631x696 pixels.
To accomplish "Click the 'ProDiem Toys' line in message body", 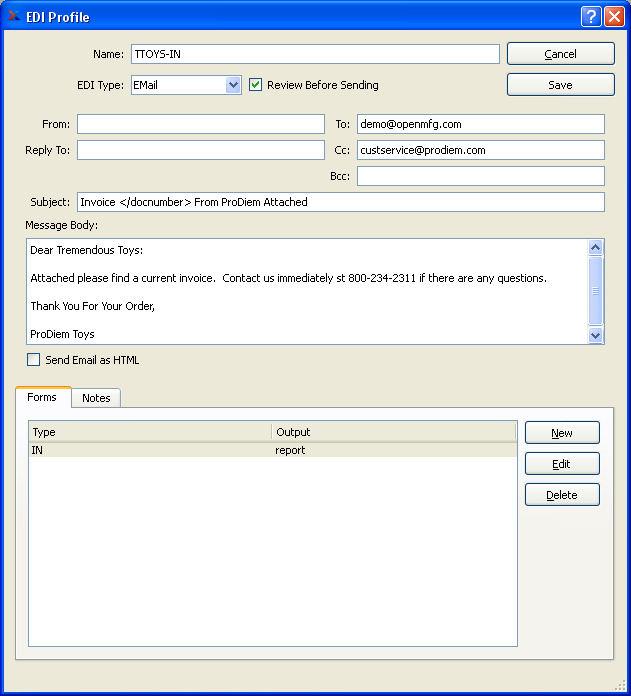I will 63,334.
